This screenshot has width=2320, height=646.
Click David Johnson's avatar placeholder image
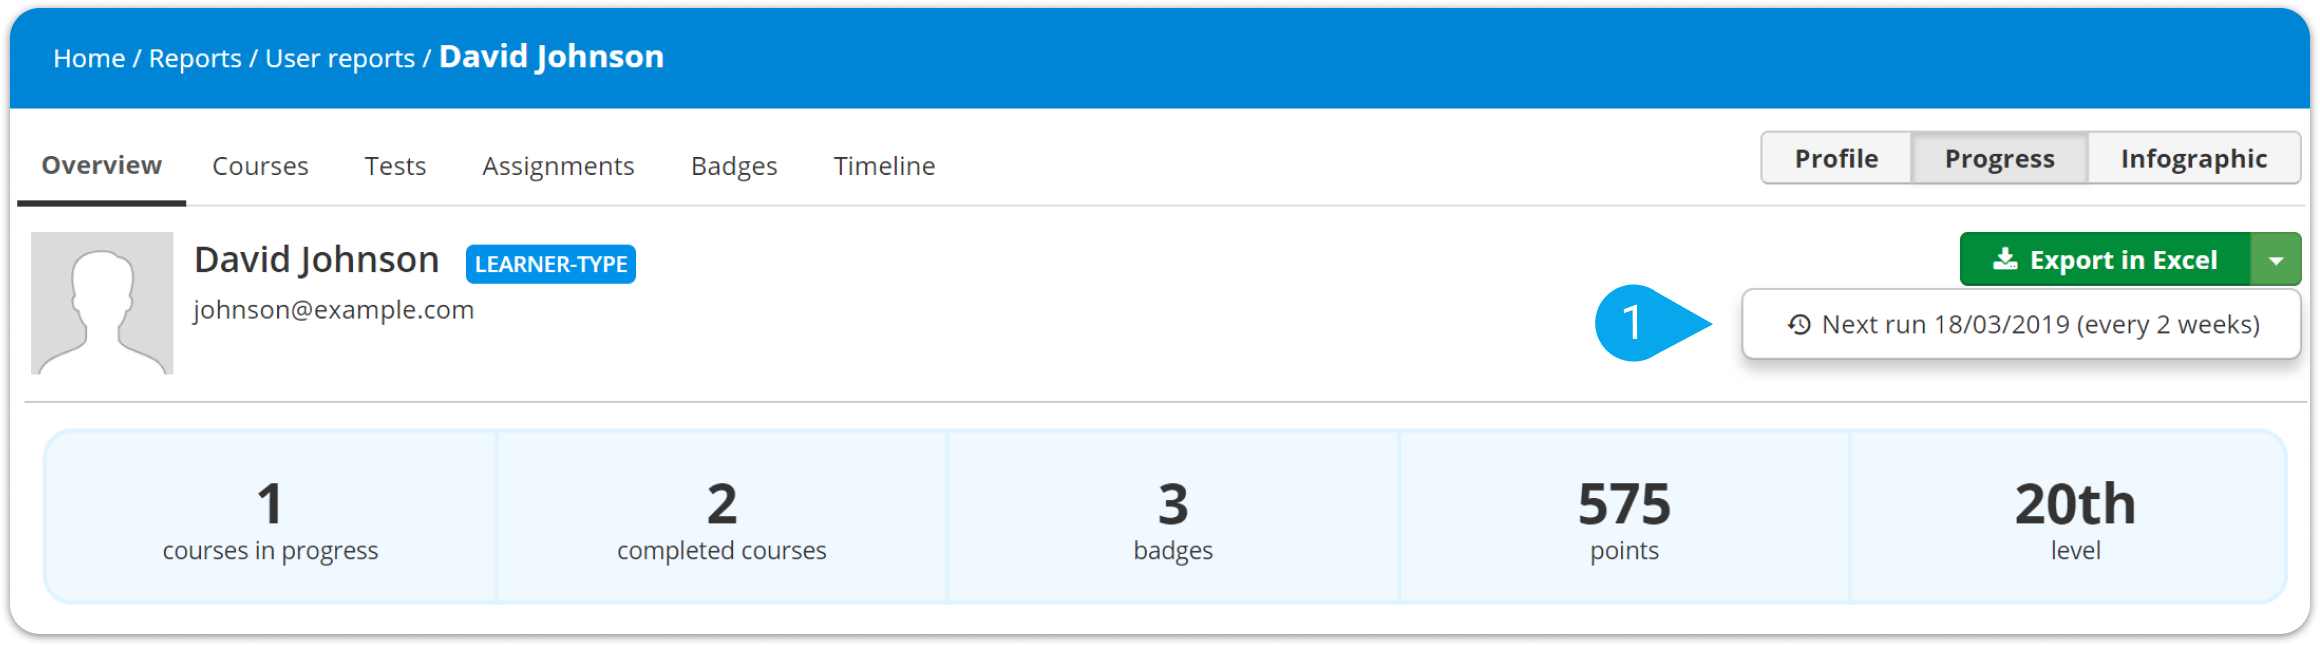tap(102, 303)
